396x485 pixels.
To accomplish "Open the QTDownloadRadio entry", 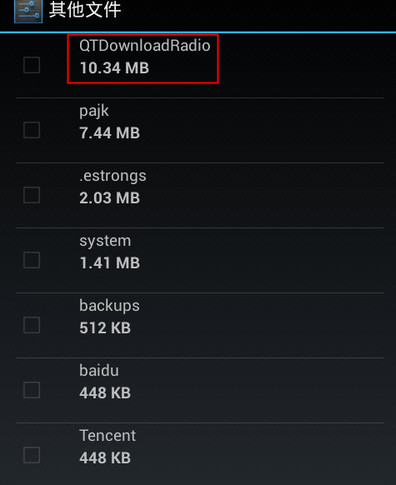I will pos(200,66).
